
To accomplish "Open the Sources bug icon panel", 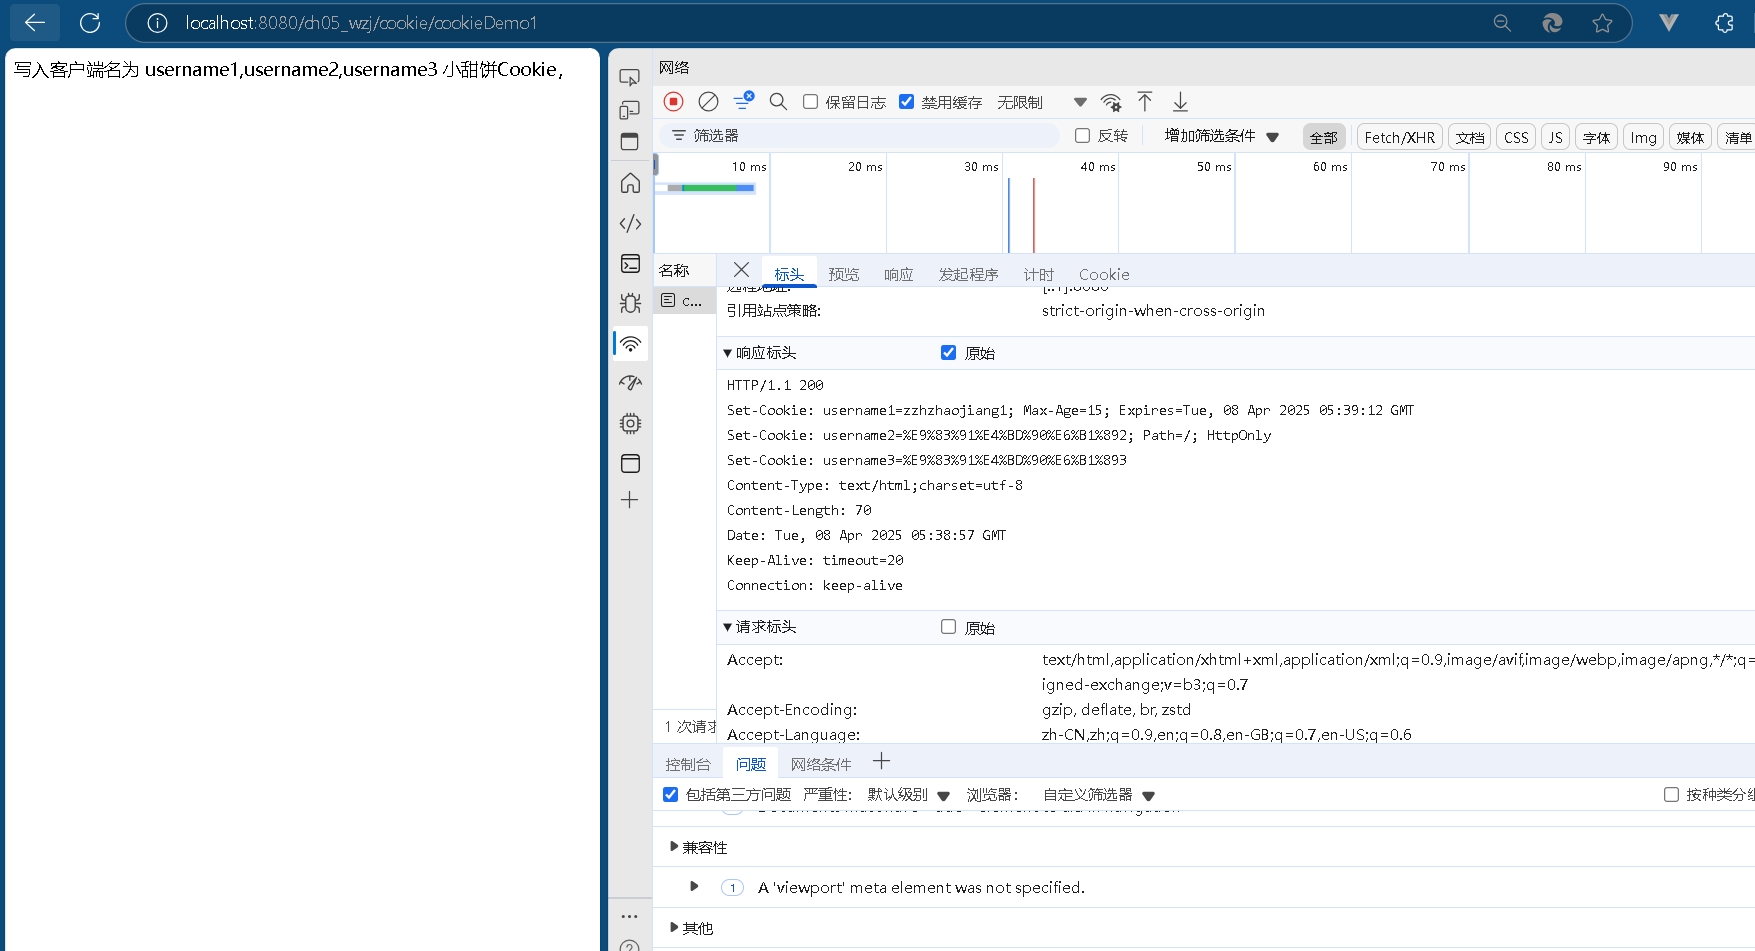I will pyautogui.click(x=630, y=303).
